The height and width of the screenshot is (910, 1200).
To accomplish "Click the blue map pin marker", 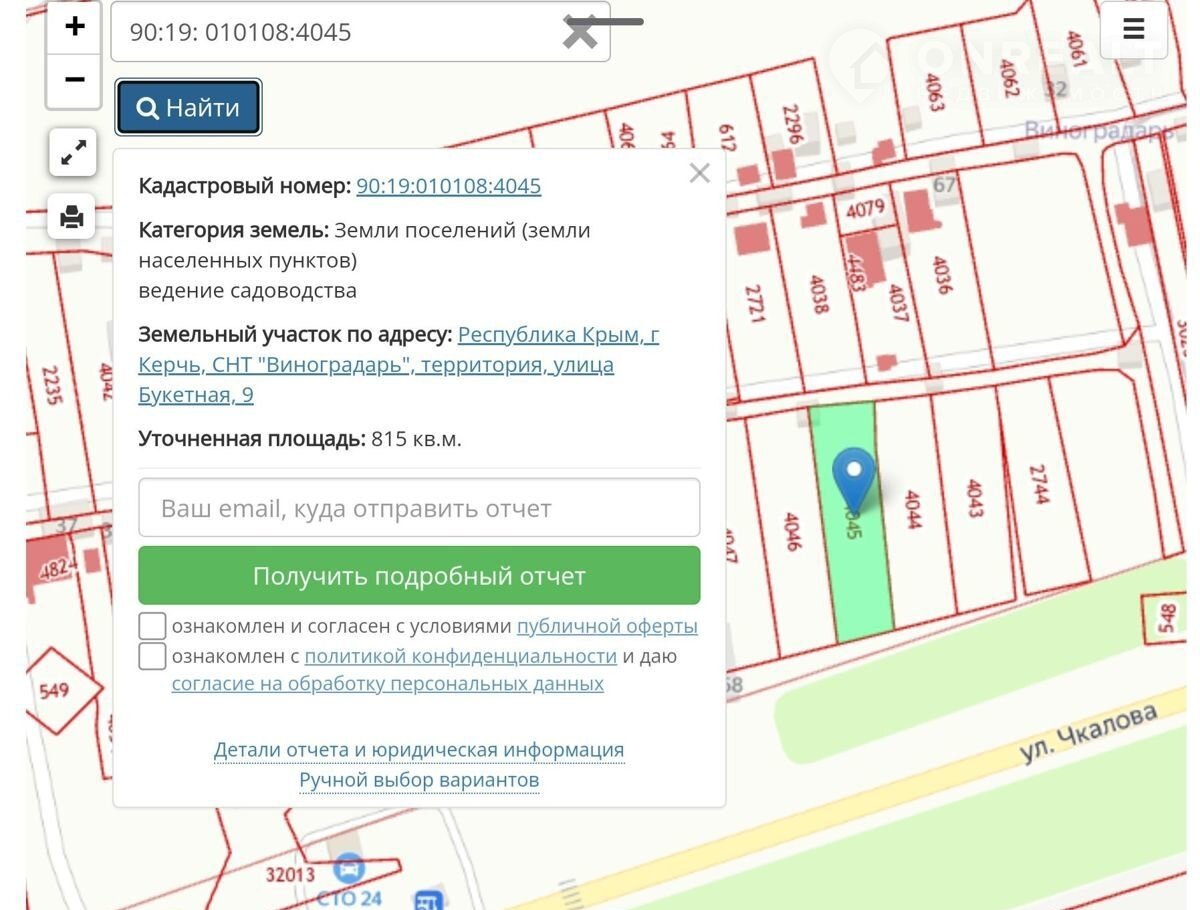I will [x=853, y=476].
